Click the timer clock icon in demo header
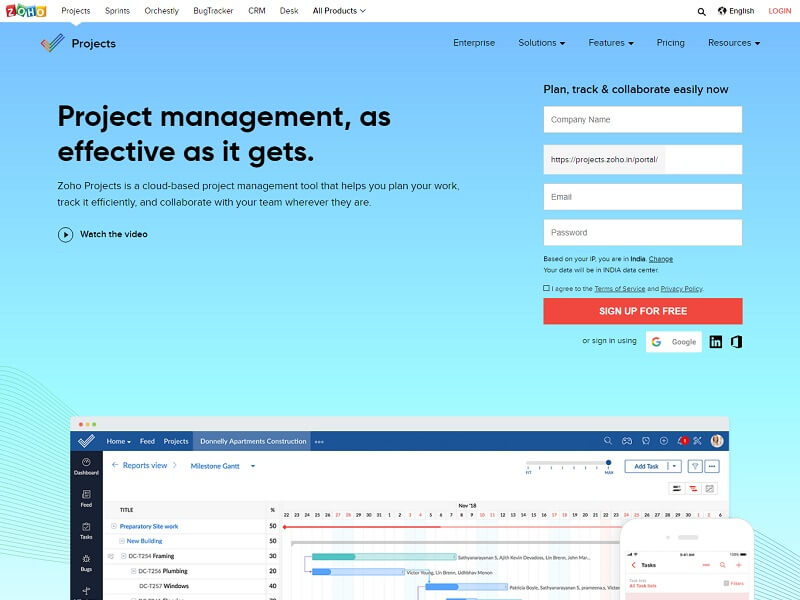The image size is (800, 600). point(646,441)
